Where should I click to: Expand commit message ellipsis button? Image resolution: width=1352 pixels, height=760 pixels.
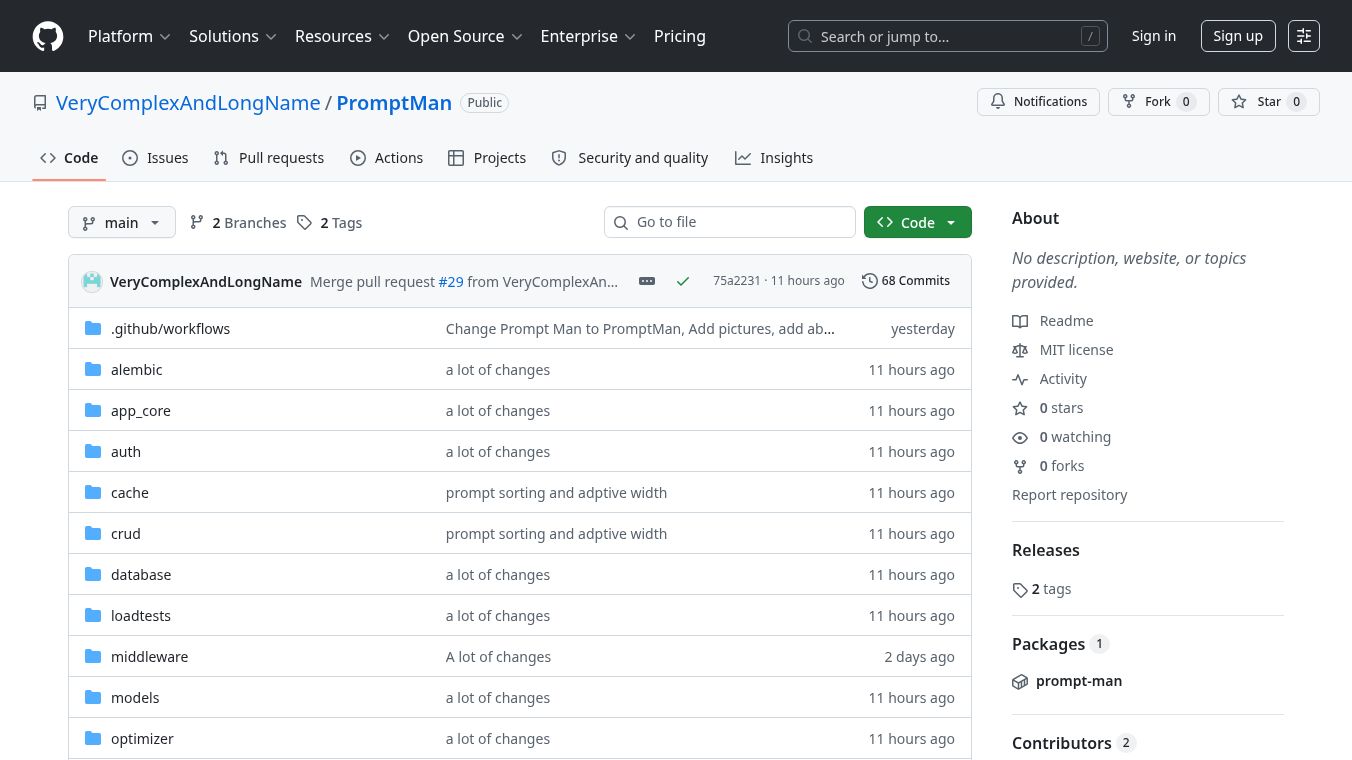(647, 281)
